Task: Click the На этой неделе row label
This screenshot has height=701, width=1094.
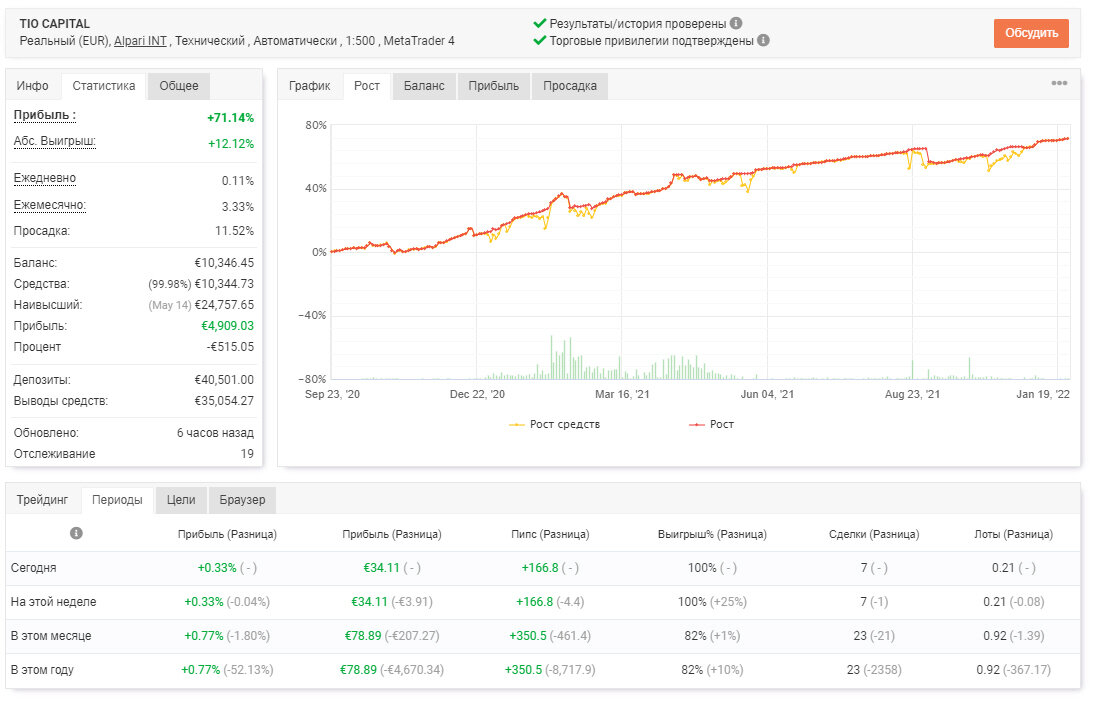Action: (53, 602)
